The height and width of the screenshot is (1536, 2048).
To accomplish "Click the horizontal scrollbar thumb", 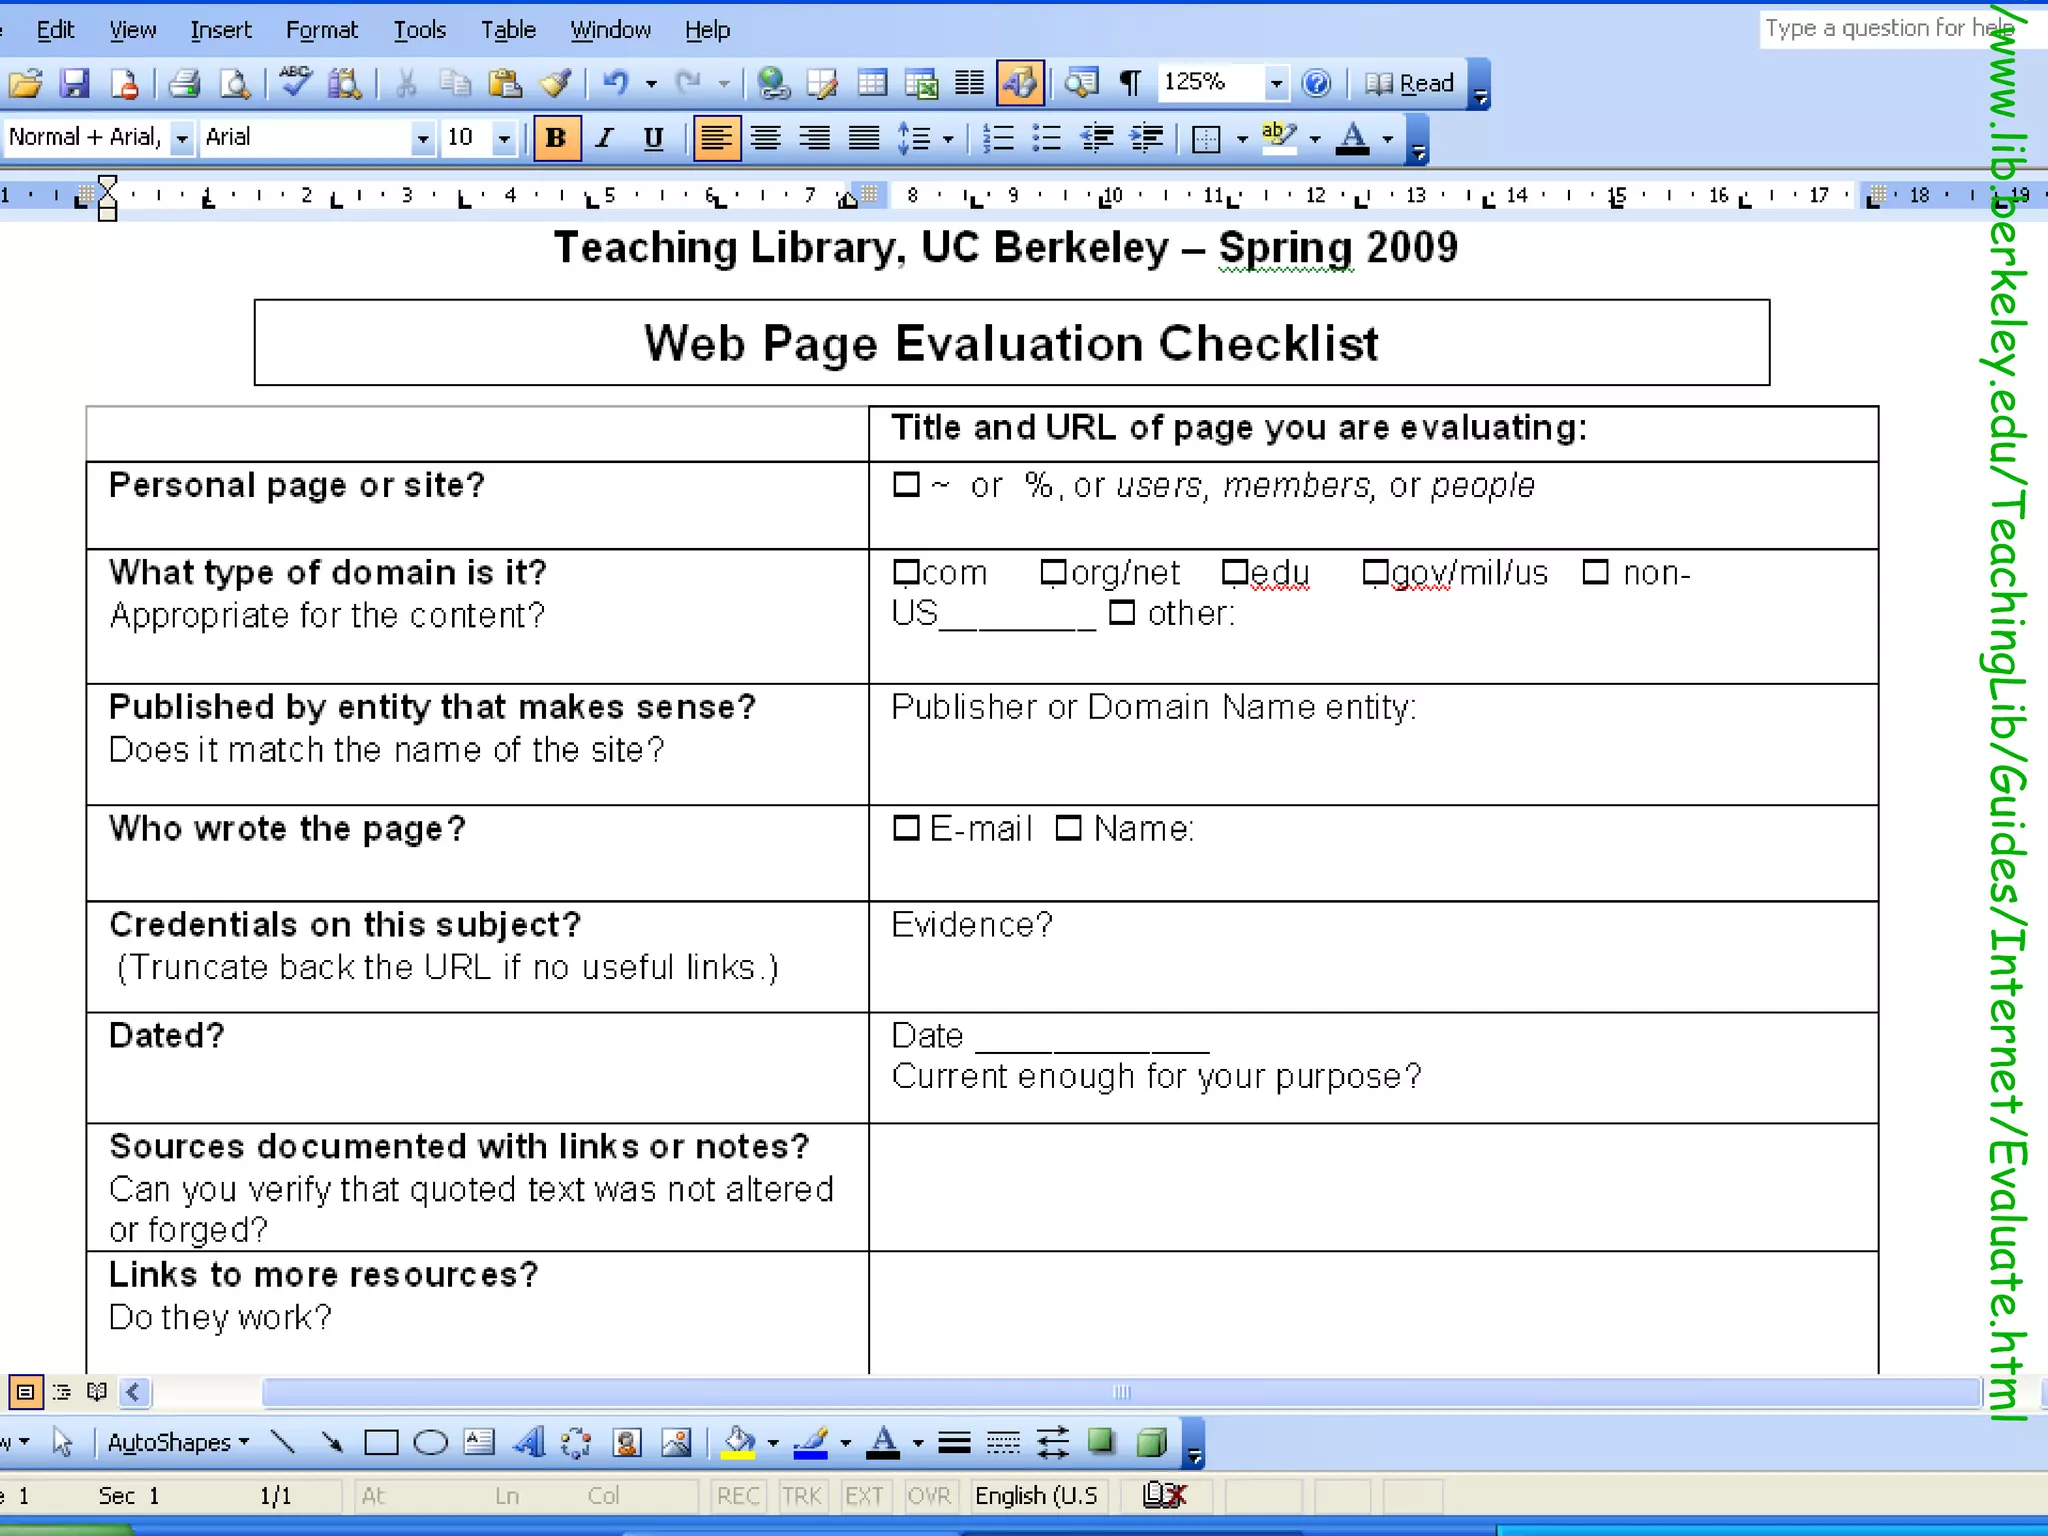I will pos(1121,1391).
